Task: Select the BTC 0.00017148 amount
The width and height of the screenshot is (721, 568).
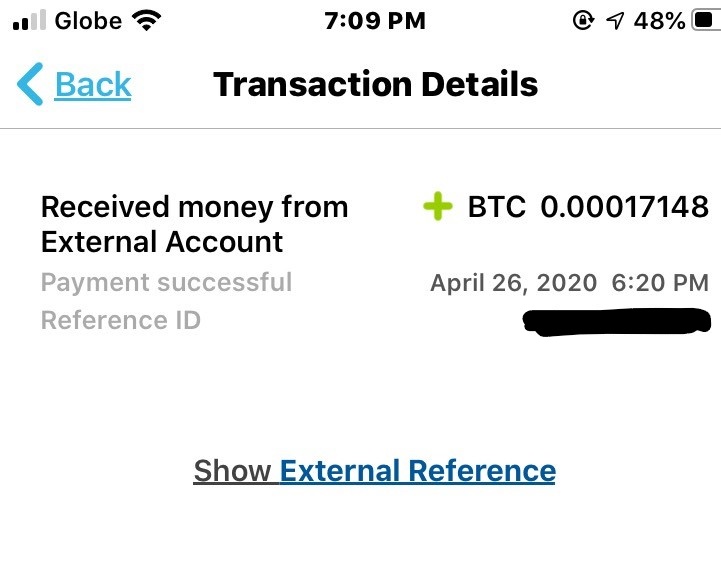Action: (588, 207)
